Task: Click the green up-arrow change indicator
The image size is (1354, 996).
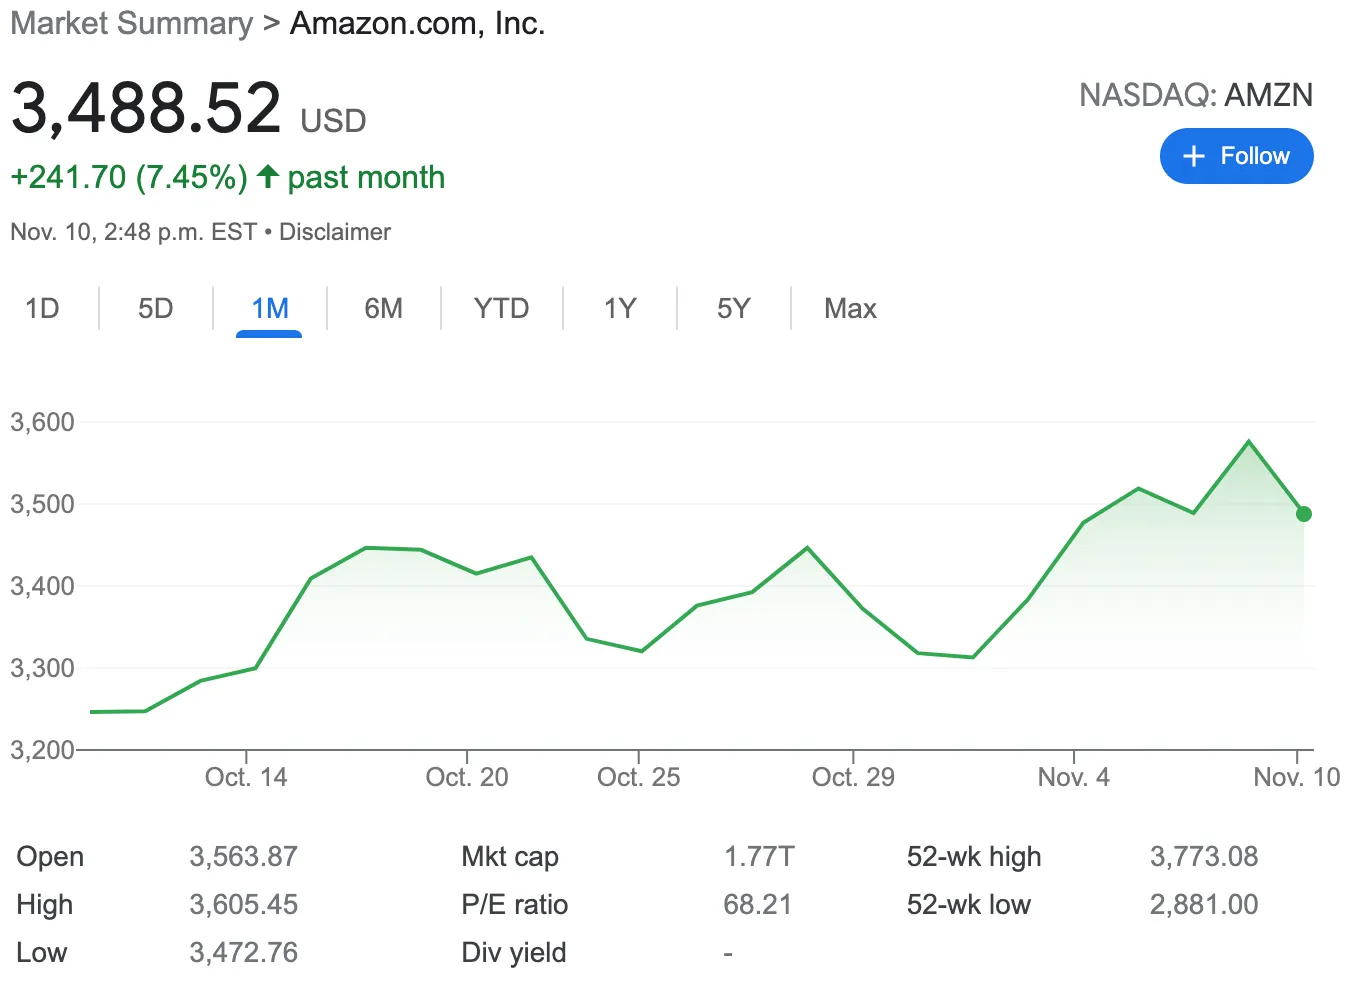Action: point(267,177)
